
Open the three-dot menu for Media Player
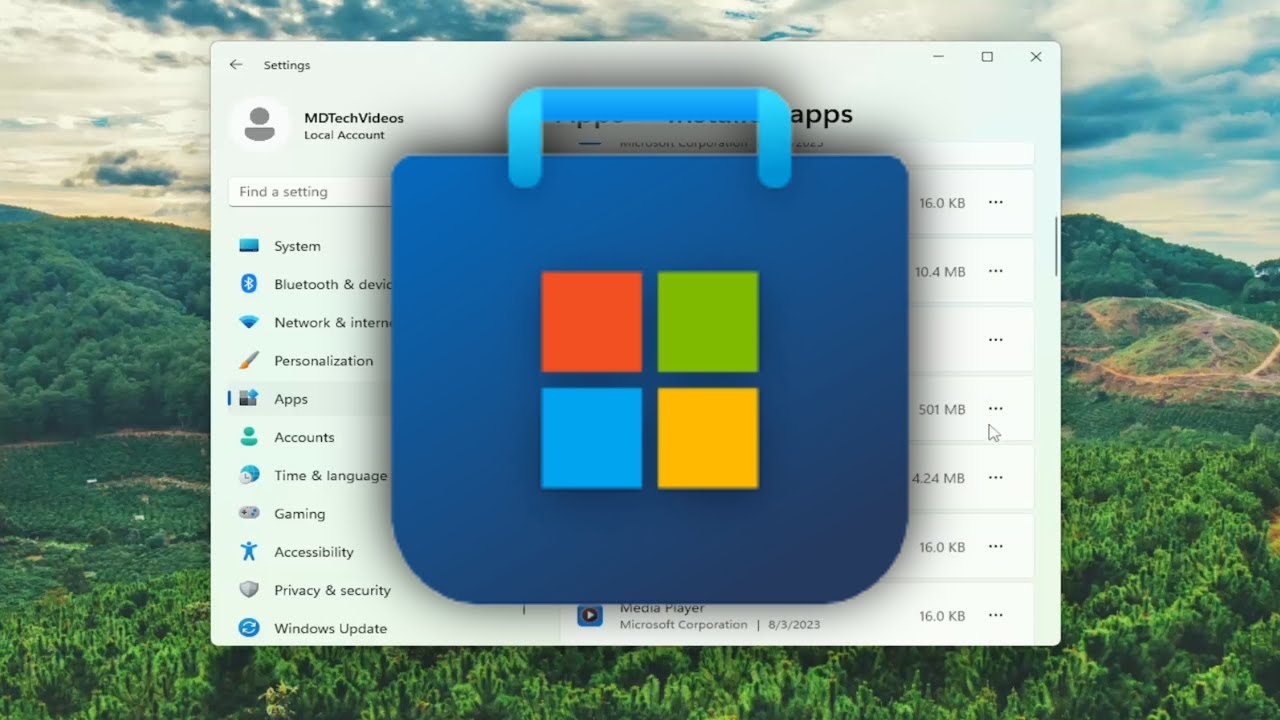995,616
